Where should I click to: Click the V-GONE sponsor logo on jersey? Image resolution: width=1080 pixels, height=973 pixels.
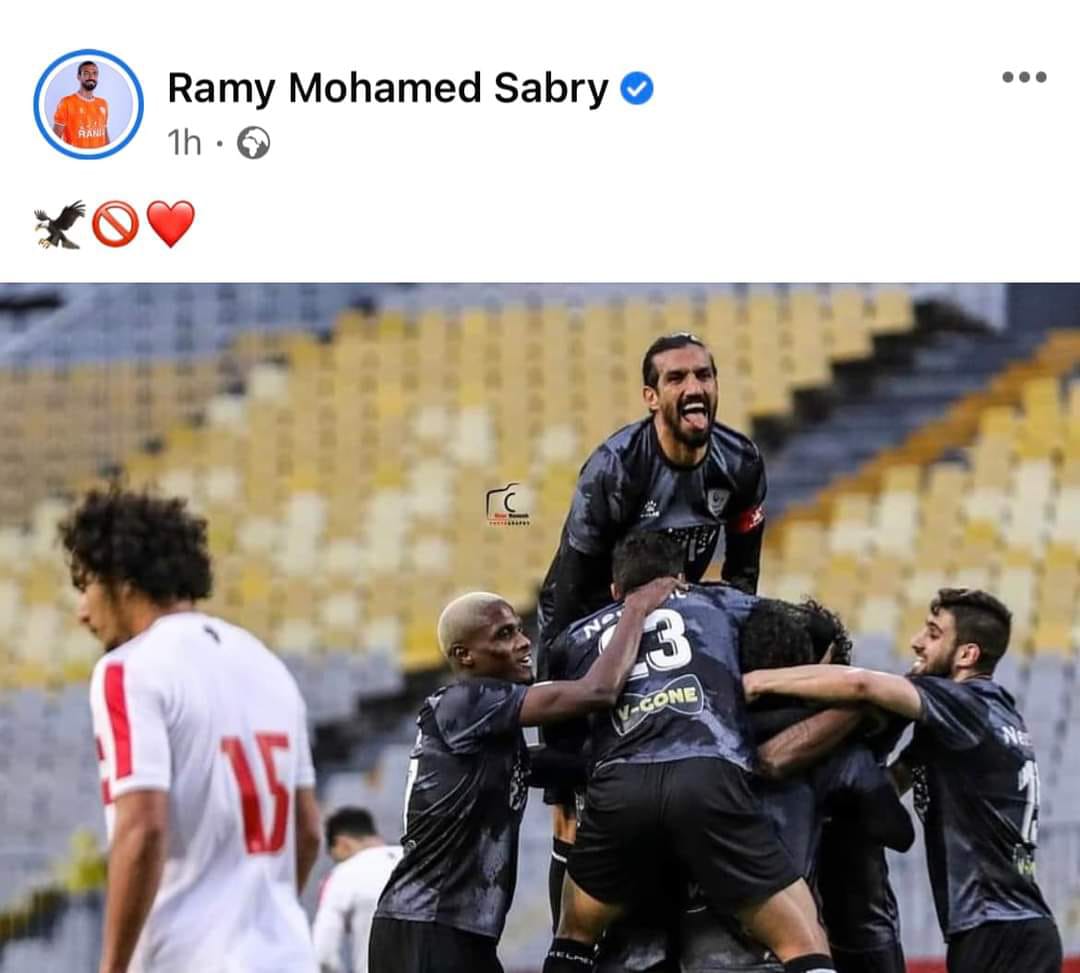[659, 703]
